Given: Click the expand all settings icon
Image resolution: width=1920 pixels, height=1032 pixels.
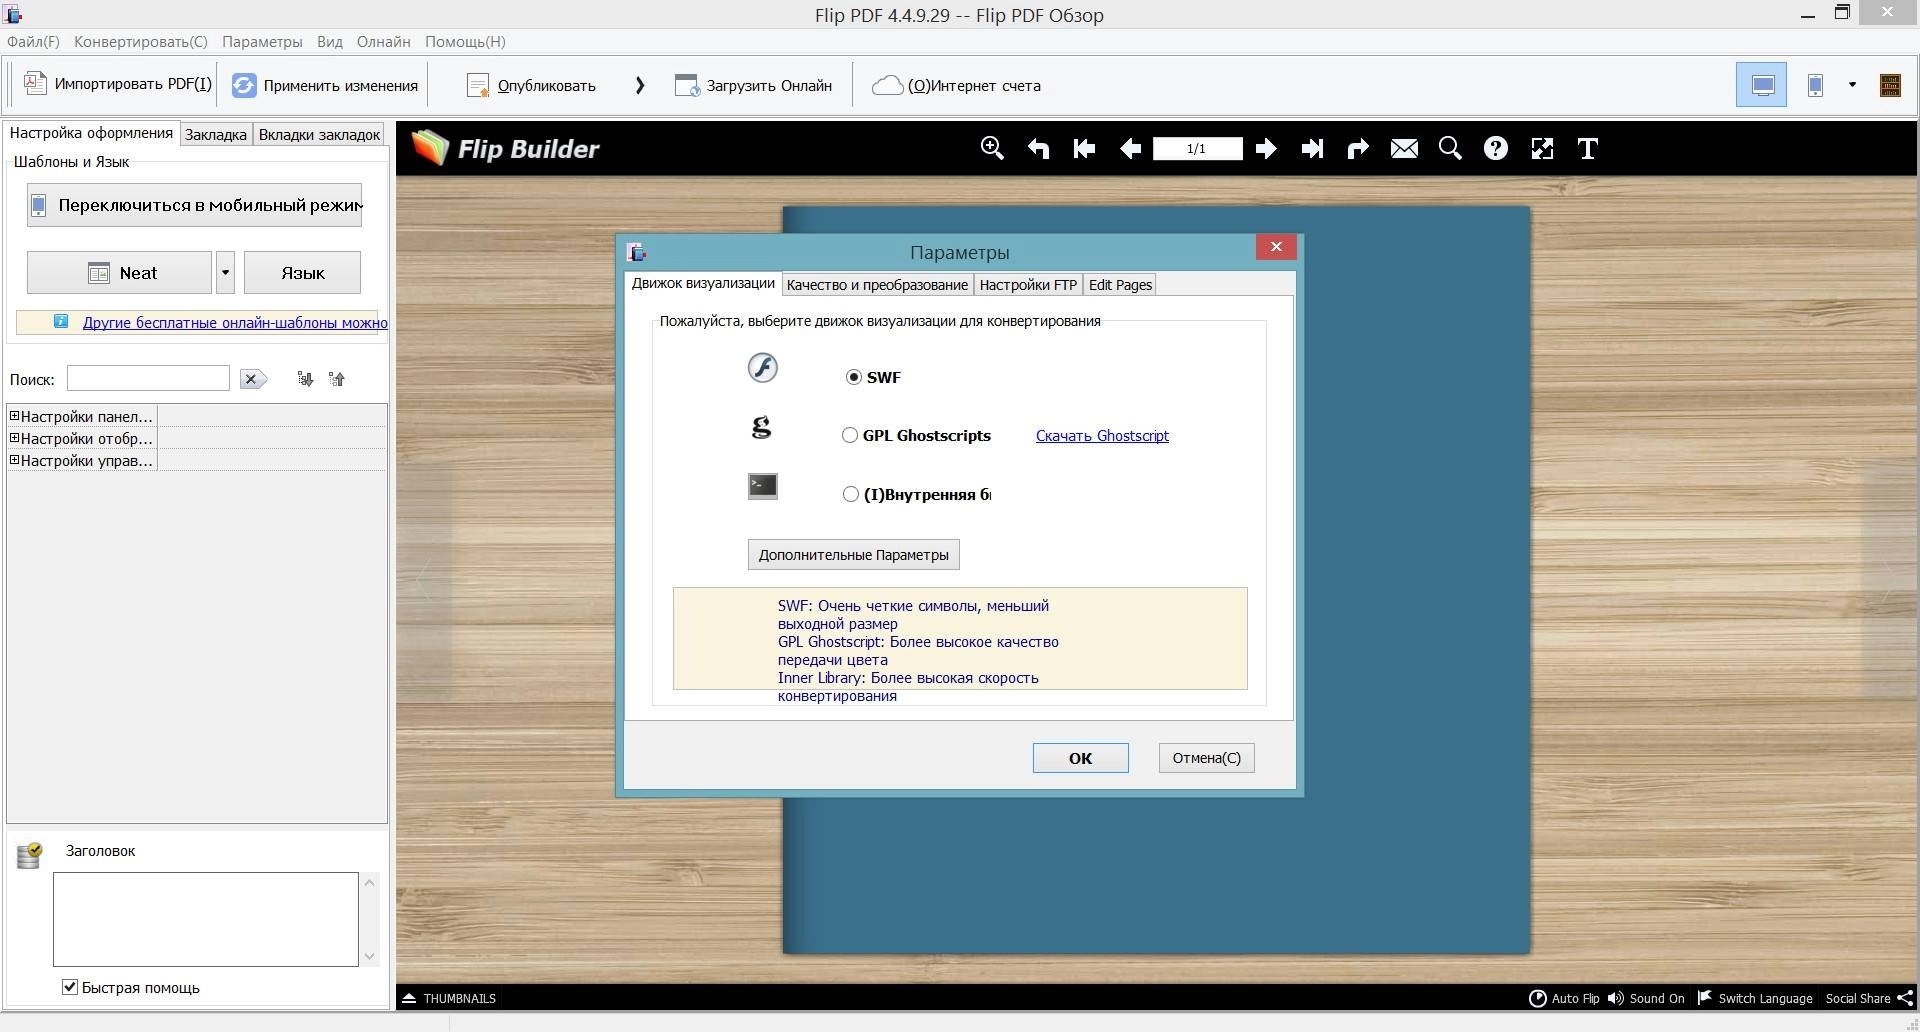Looking at the screenshot, I should [305, 379].
